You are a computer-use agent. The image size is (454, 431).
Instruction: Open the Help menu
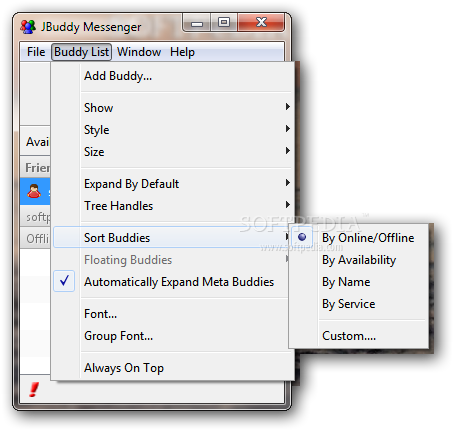pyautogui.click(x=182, y=52)
